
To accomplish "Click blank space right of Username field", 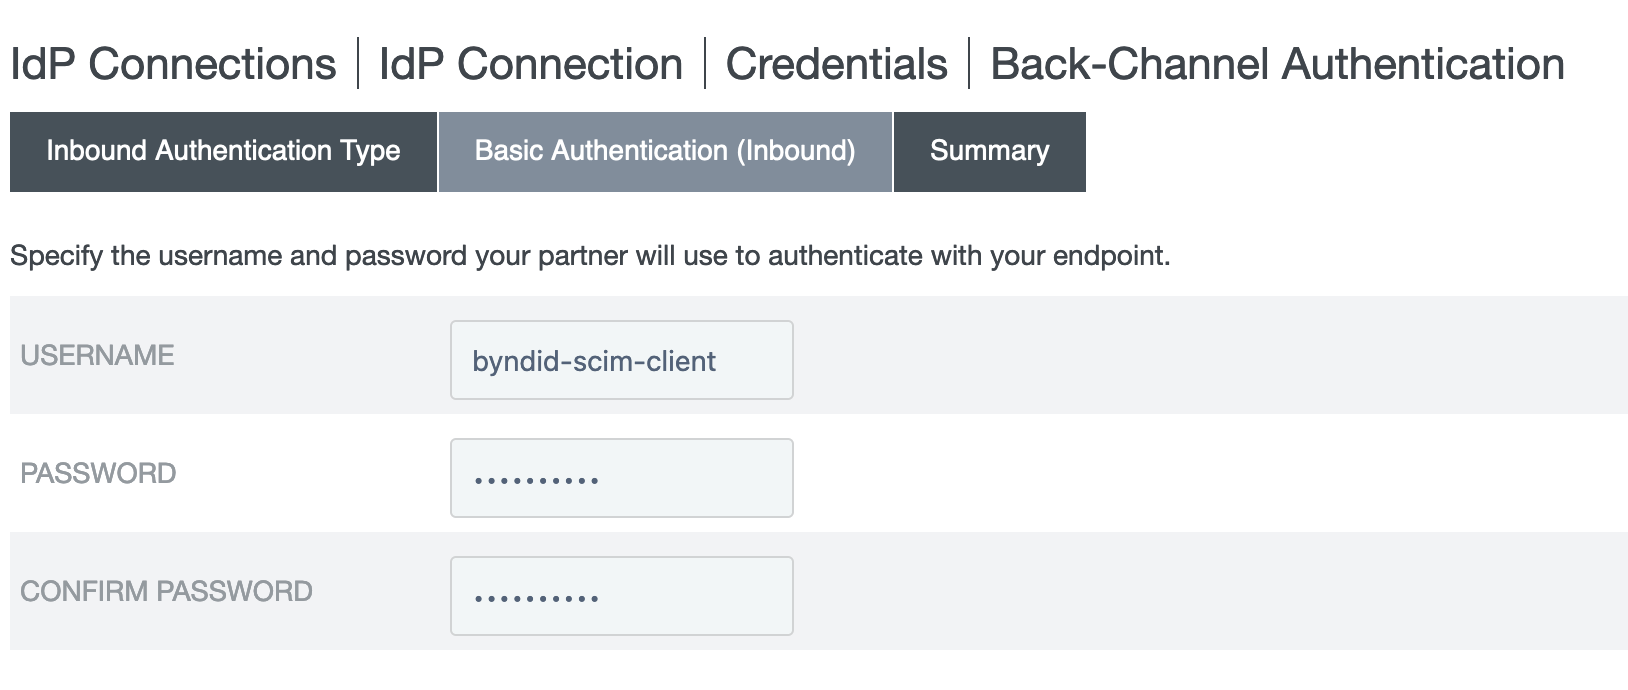I will [1200, 355].
